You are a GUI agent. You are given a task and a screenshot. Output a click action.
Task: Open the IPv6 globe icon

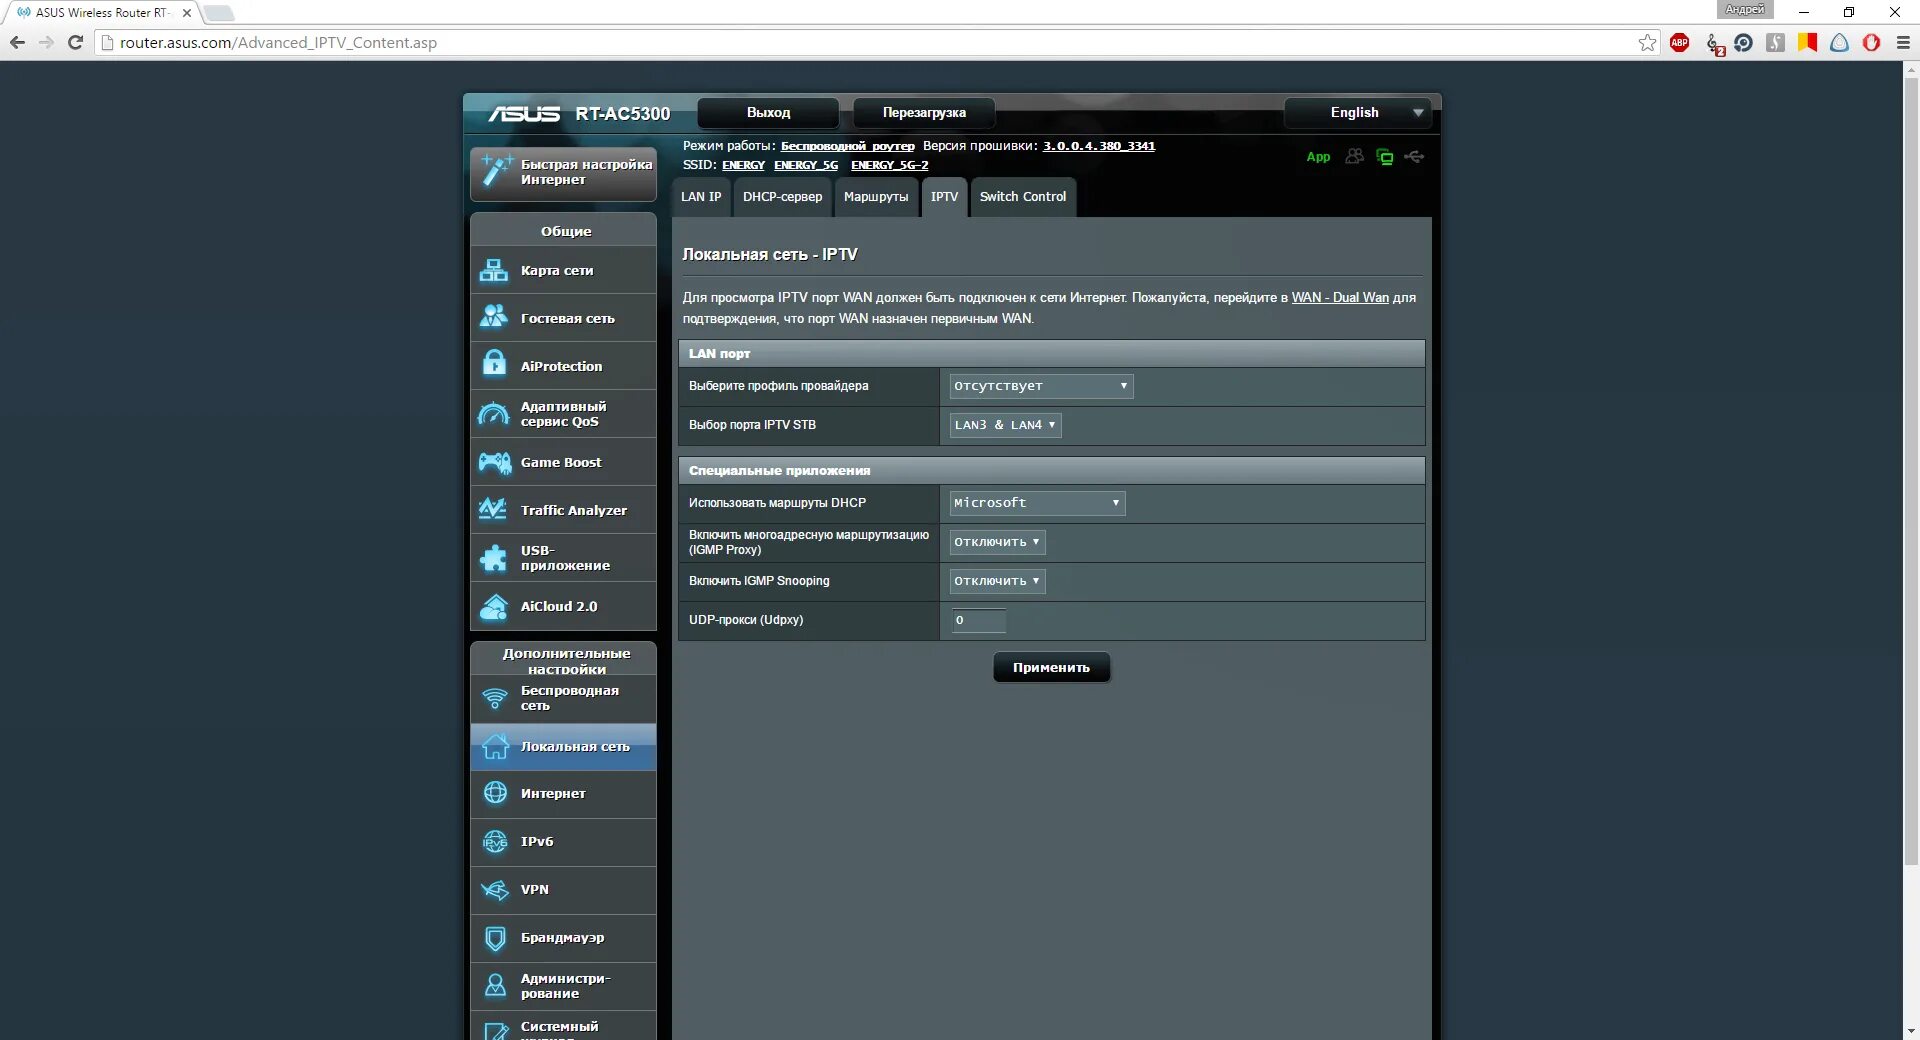tap(495, 841)
